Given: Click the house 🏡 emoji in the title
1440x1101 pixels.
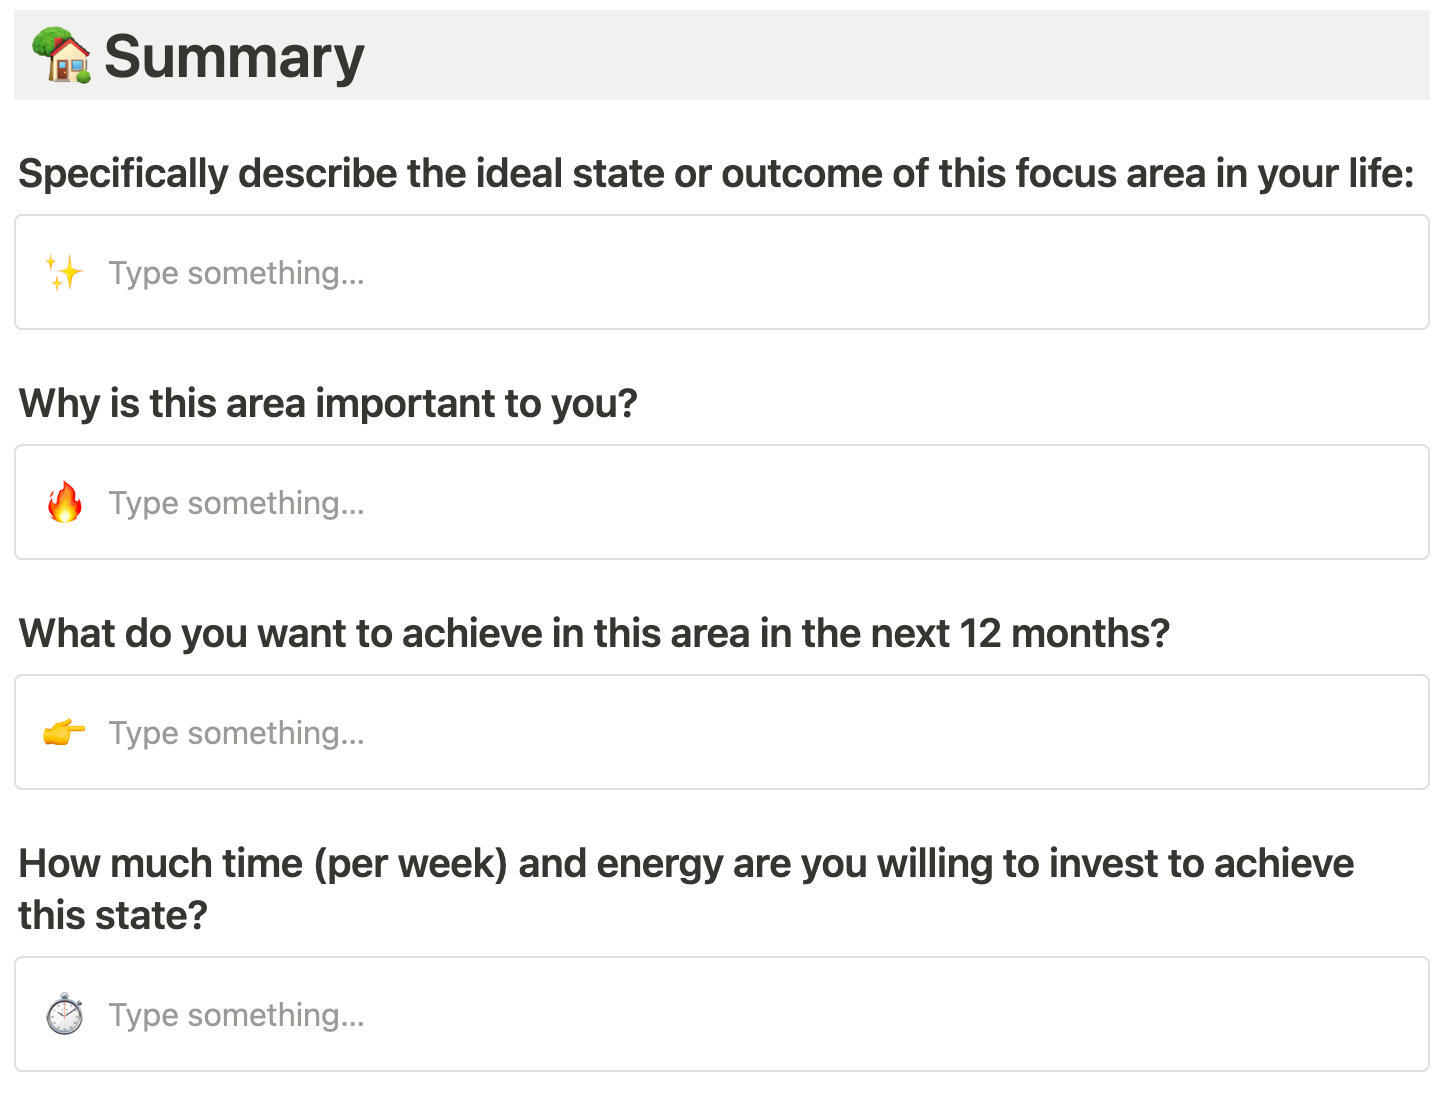Looking at the screenshot, I should coord(62,55).
